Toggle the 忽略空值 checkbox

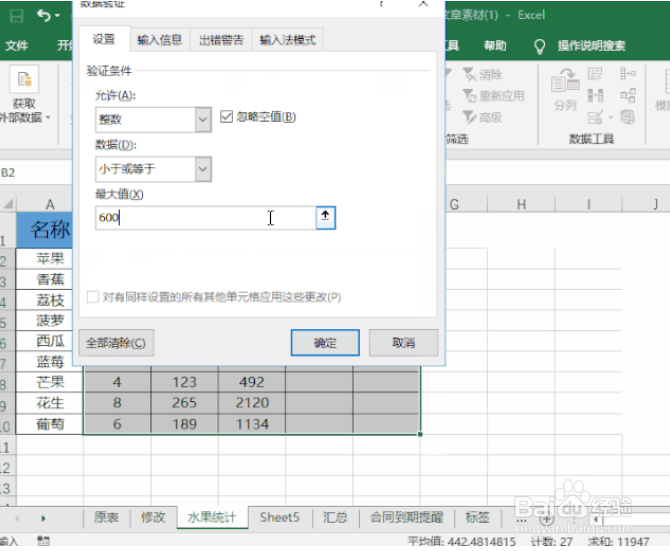(226, 117)
